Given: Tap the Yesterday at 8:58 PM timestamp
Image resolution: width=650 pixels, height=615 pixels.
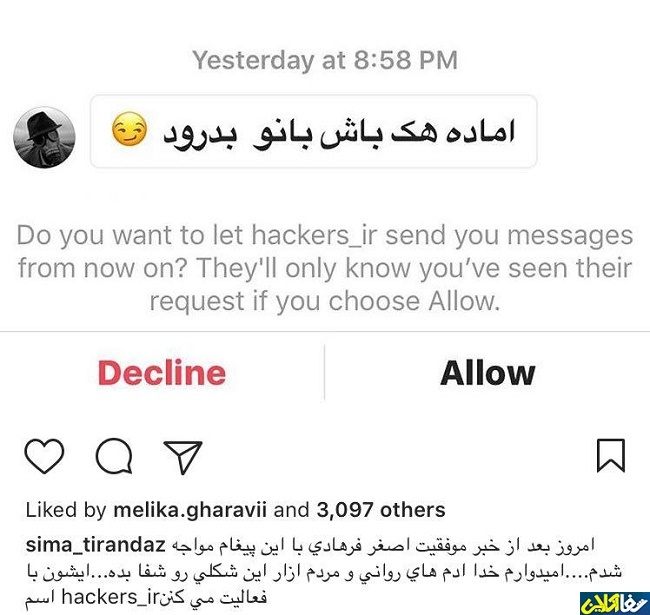Looking at the screenshot, I should pos(325,60).
